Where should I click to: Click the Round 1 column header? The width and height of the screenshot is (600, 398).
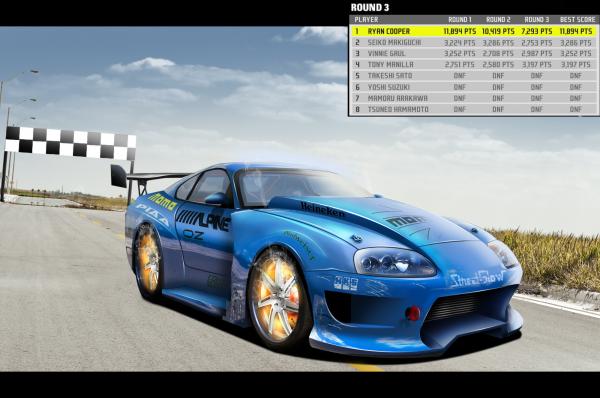(x=460, y=20)
